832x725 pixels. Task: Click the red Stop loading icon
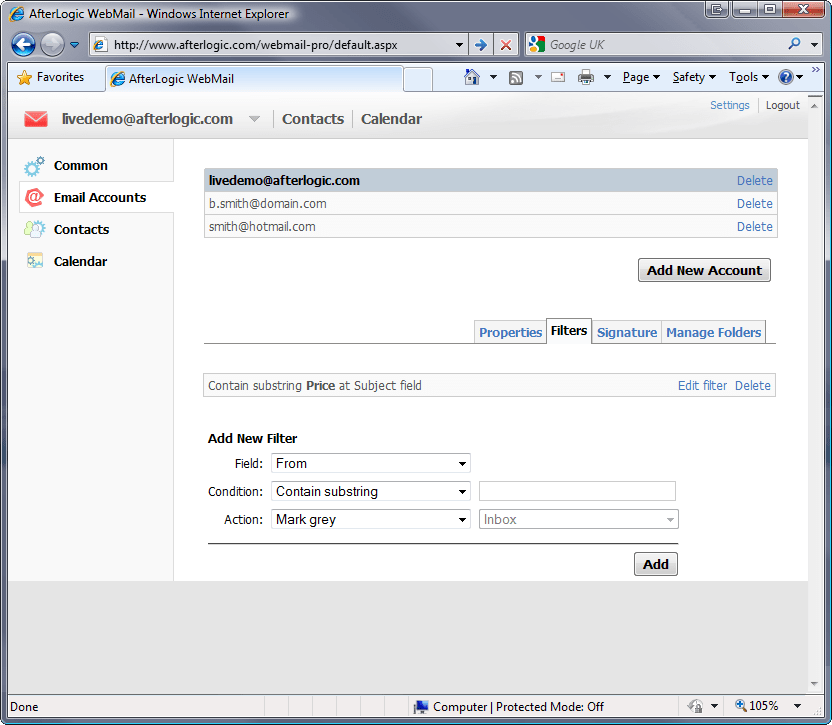point(505,44)
